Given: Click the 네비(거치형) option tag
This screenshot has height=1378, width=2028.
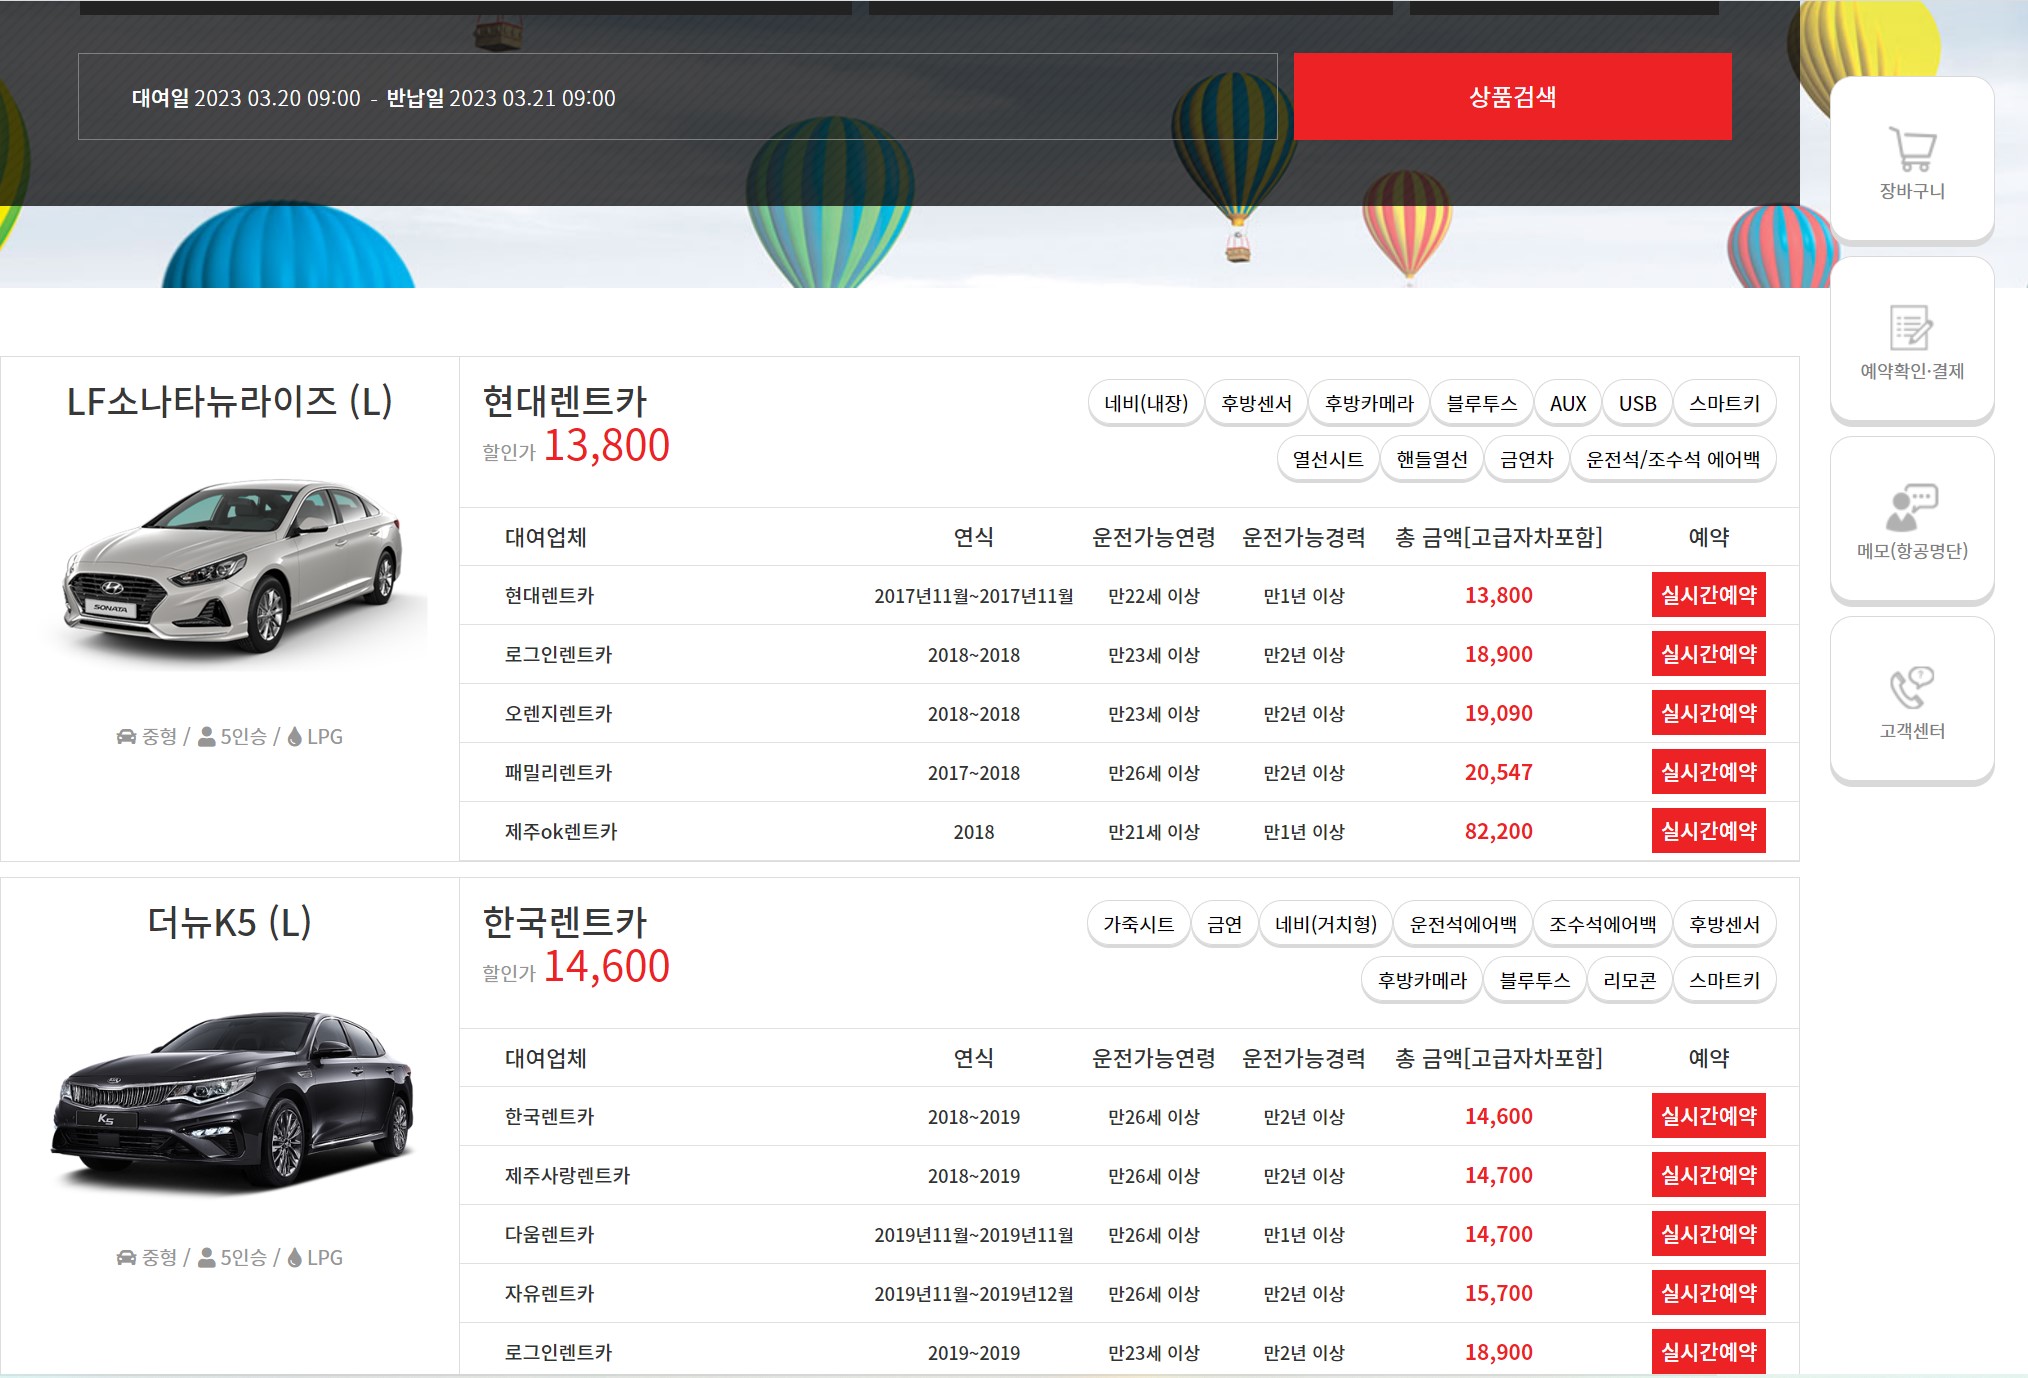Looking at the screenshot, I should click(1325, 924).
